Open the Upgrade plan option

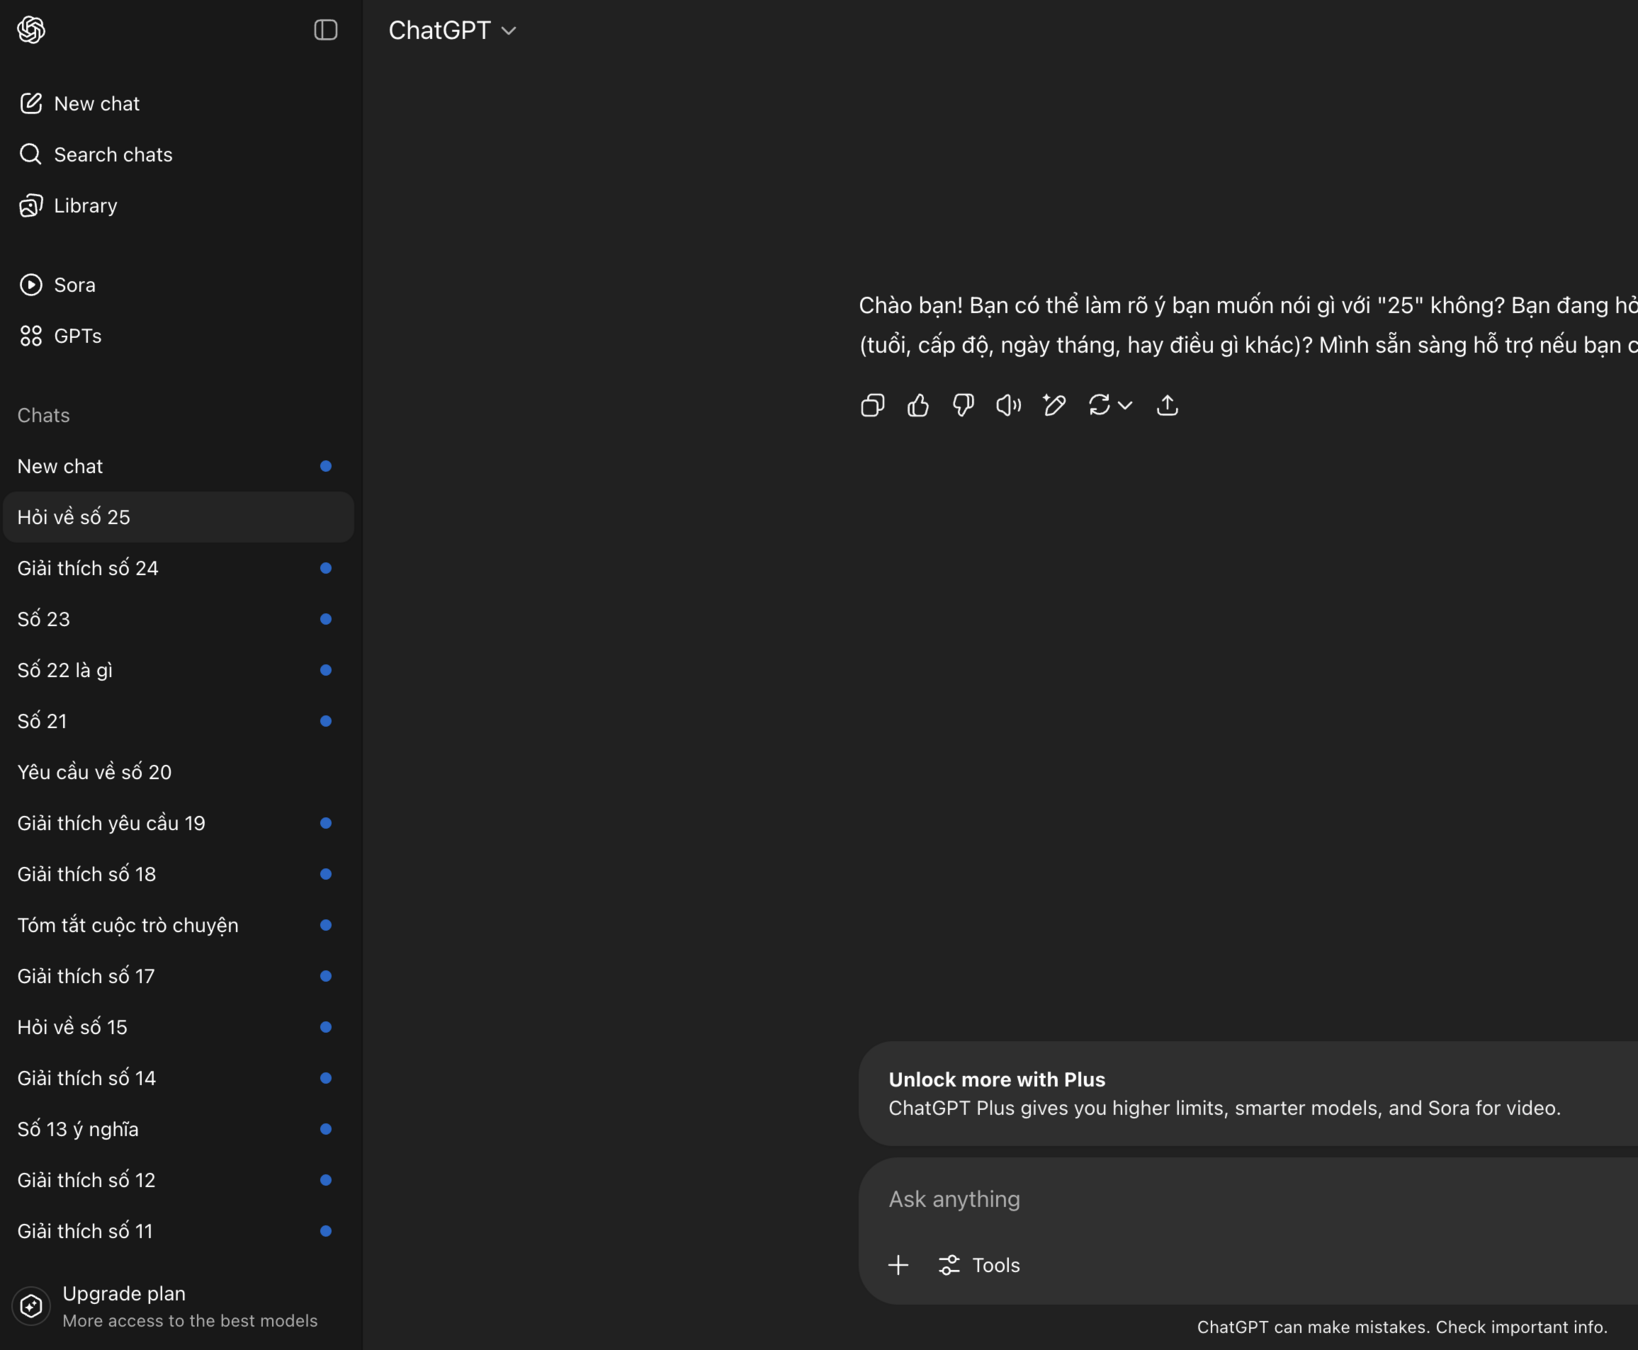coord(179,1306)
